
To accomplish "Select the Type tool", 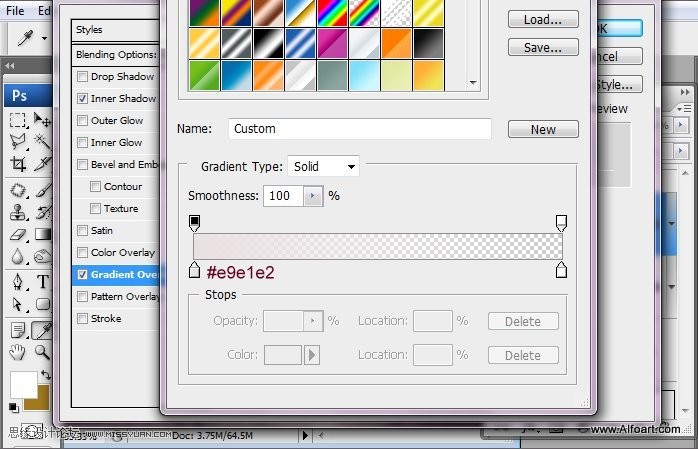I will pos(43,282).
